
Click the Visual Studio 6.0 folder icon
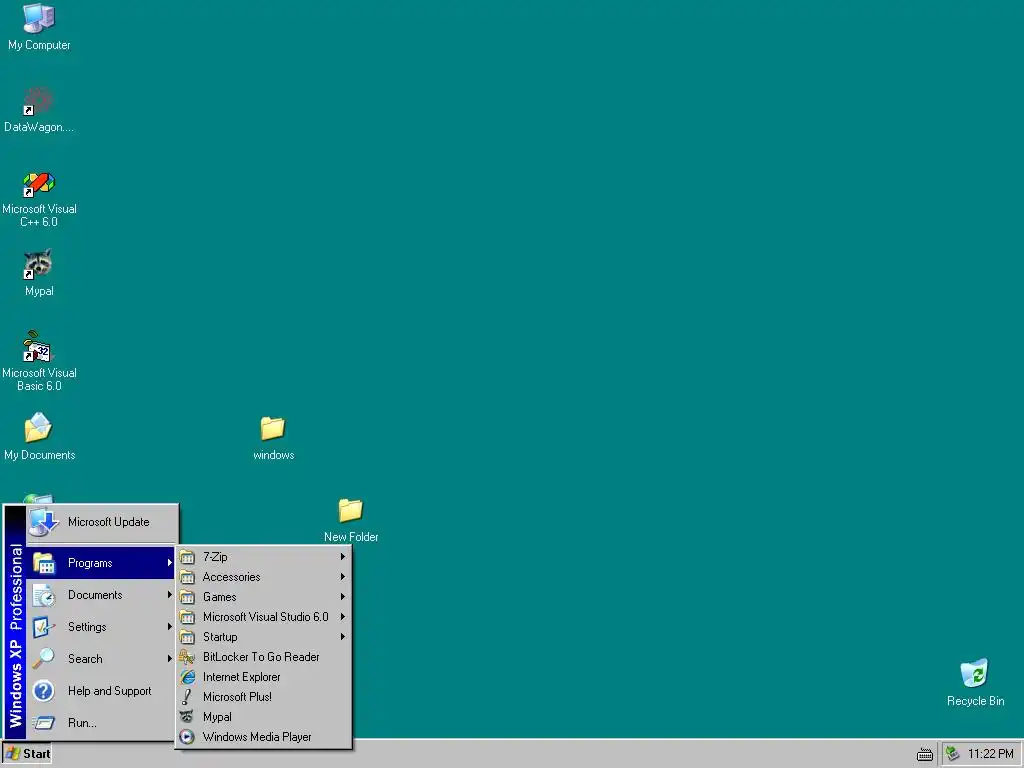coord(187,617)
